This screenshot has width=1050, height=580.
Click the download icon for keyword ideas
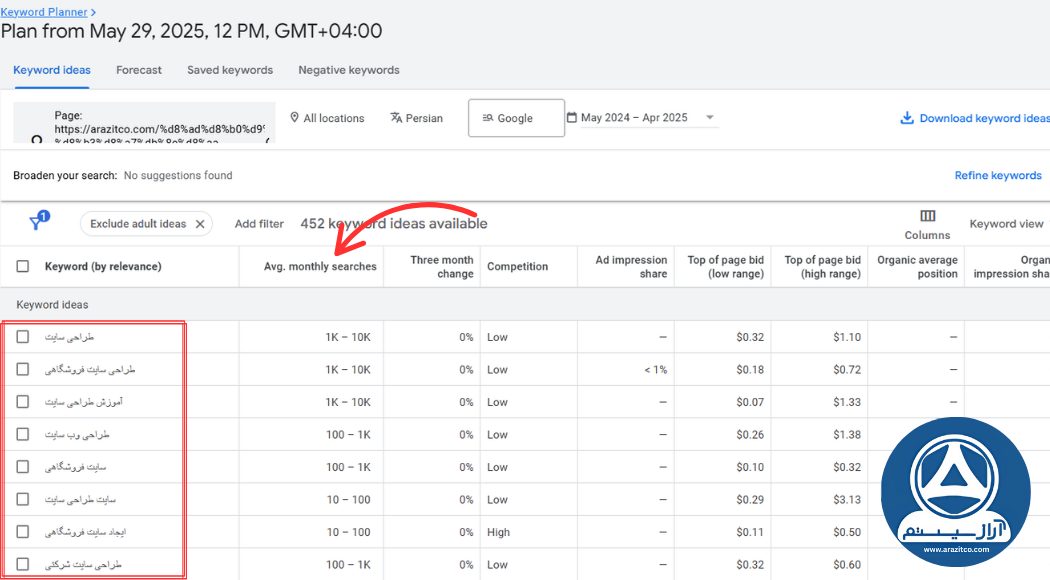click(907, 118)
